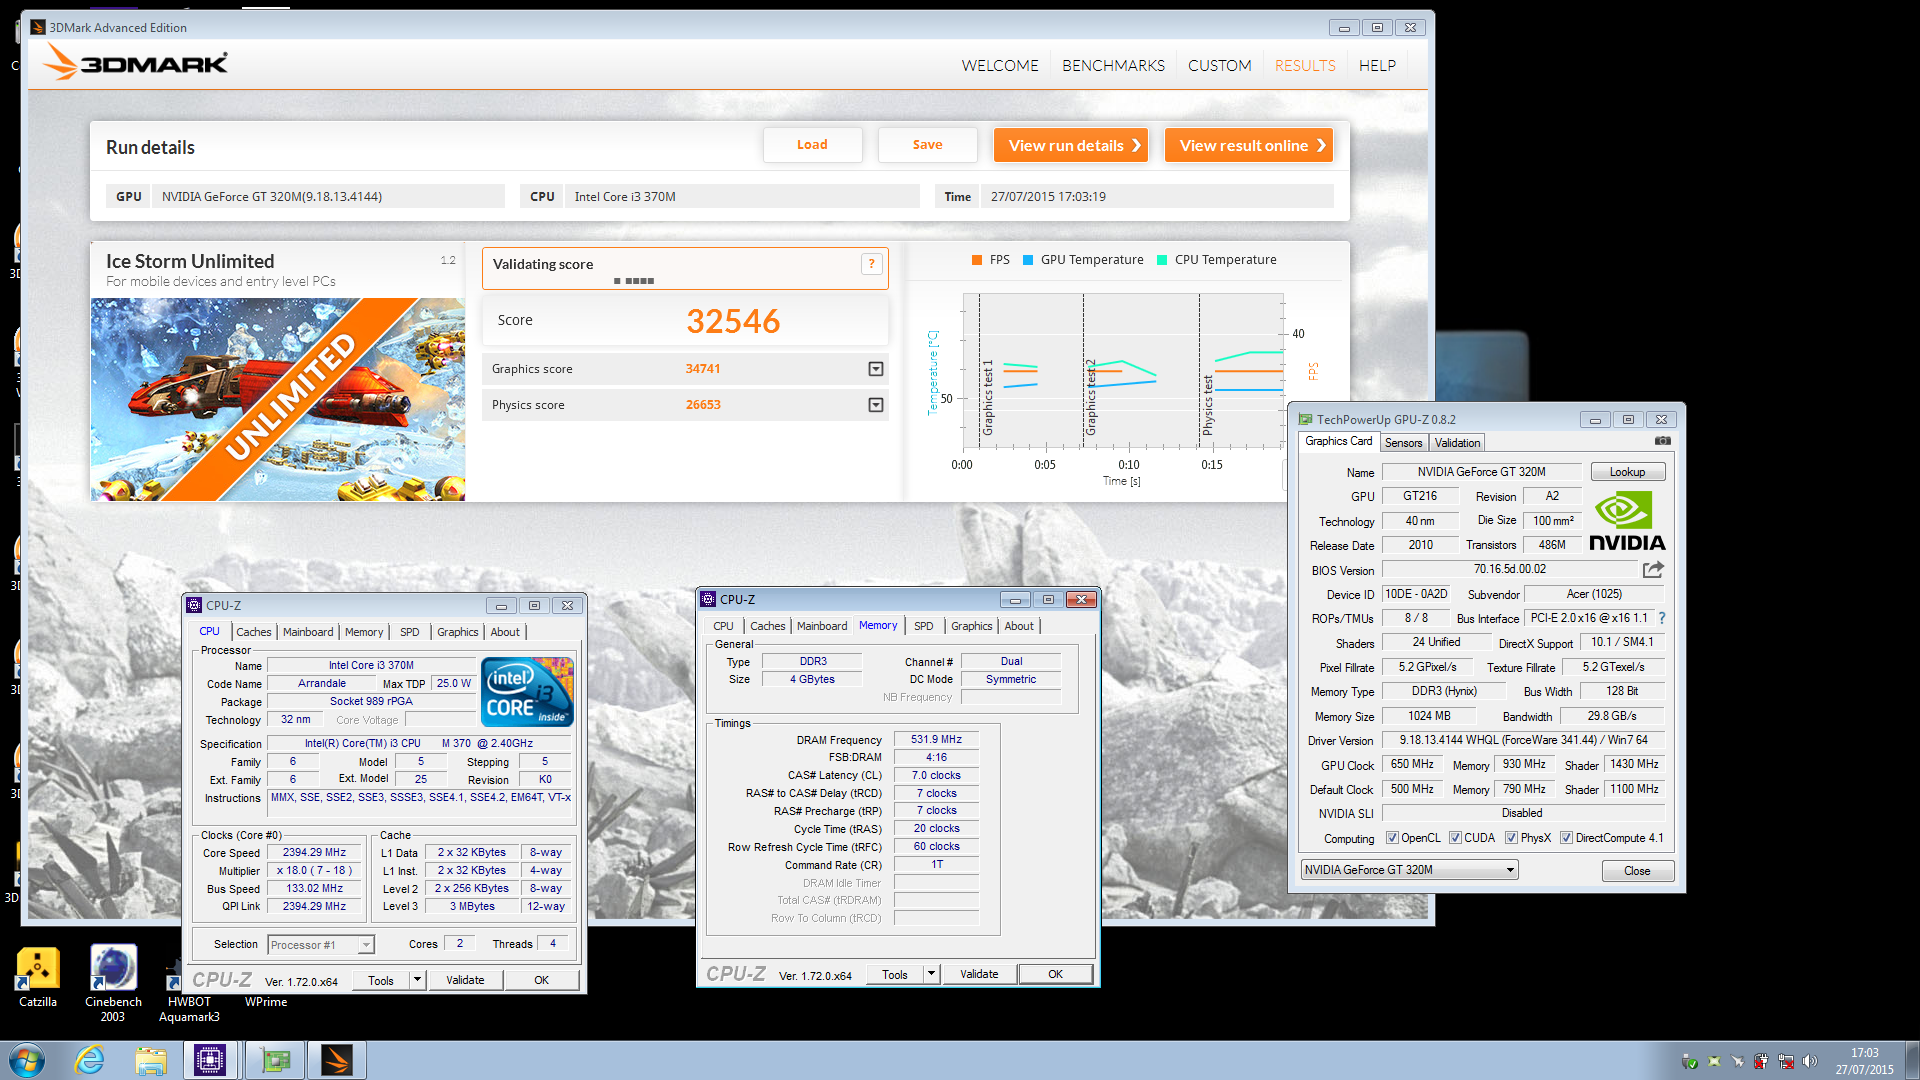Viewport: 1920px width, 1080px height.
Task: Click the NVIDIA logo in GPU-Z
Action: coord(1627,521)
